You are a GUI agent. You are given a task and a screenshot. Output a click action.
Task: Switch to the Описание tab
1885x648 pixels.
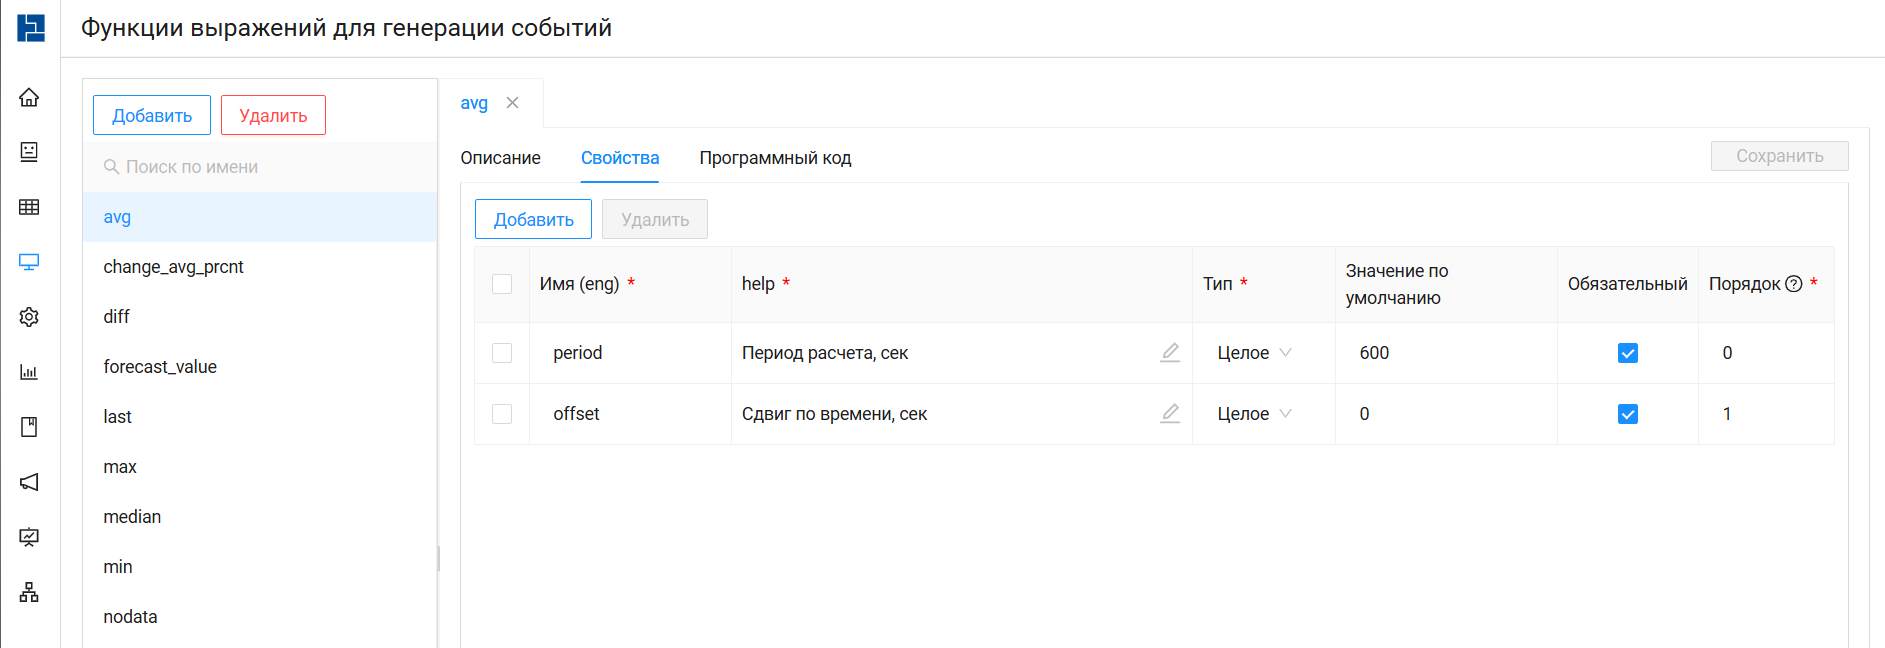pyautogui.click(x=500, y=158)
